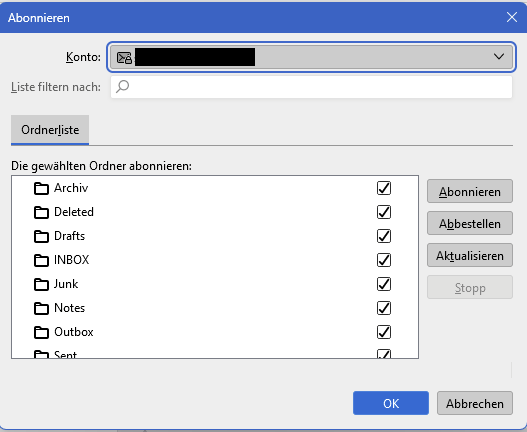This screenshot has width=527, height=432.
Task: Click the Outbox folder icon
Action: 41,332
